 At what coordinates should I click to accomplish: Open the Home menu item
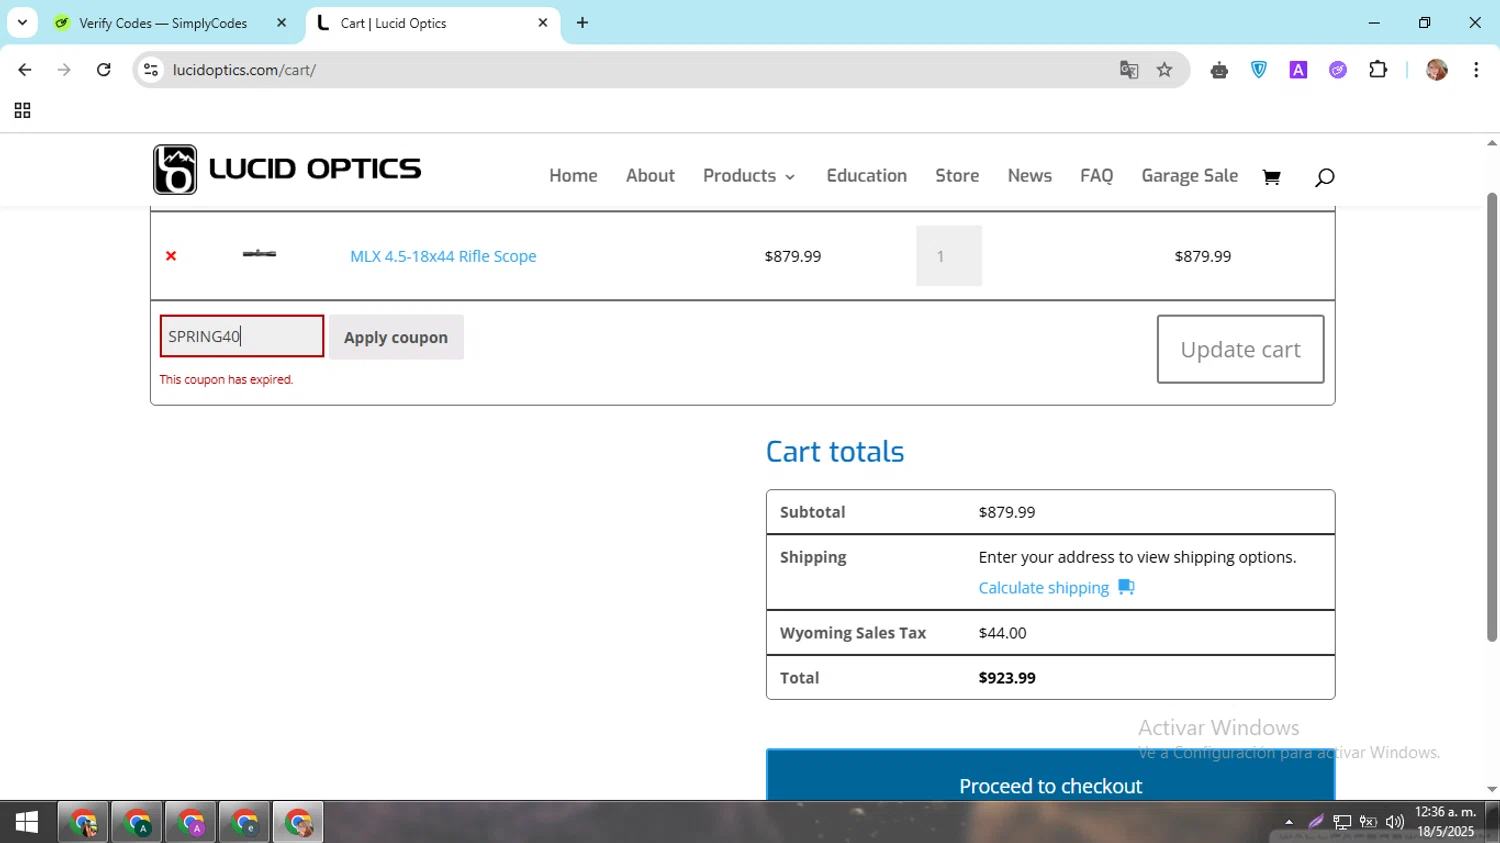point(573,176)
